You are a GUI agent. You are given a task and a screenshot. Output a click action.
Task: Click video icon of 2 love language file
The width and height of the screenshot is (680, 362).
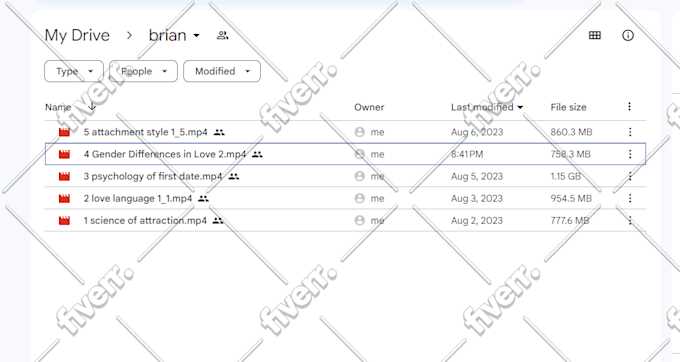pyautogui.click(x=64, y=198)
